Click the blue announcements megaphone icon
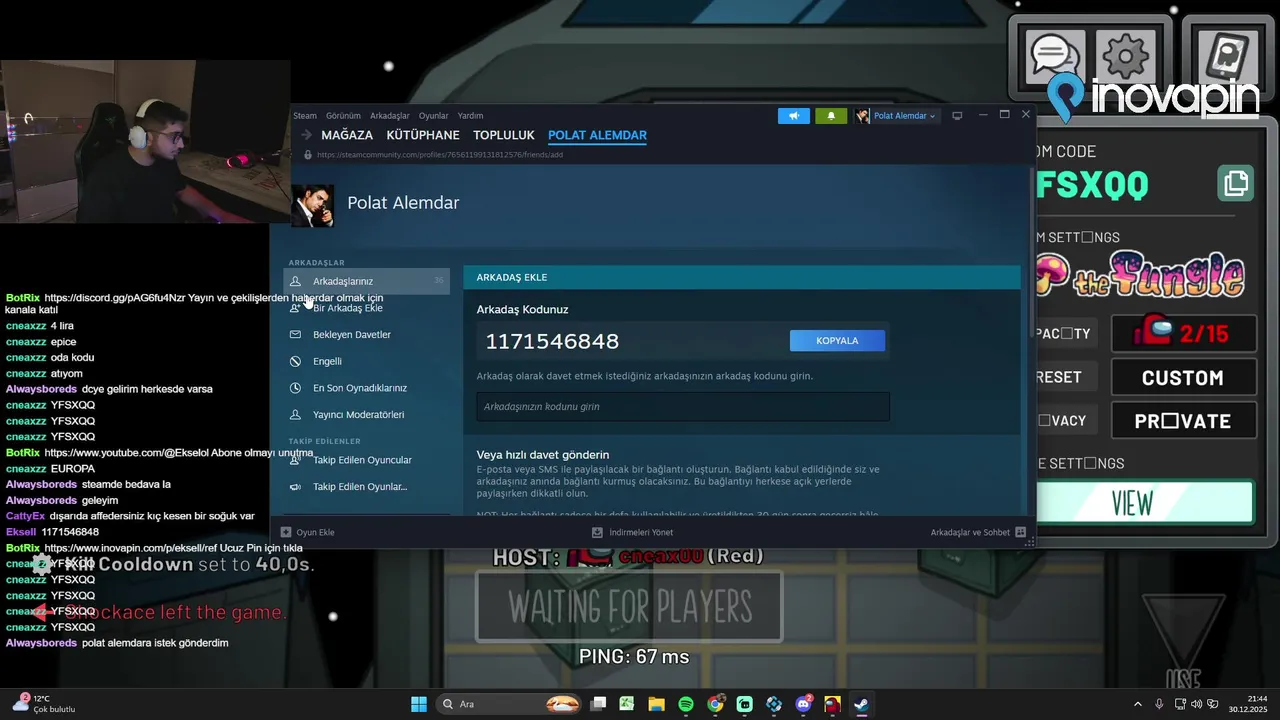This screenshot has width=1280, height=720. coord(794,116)
